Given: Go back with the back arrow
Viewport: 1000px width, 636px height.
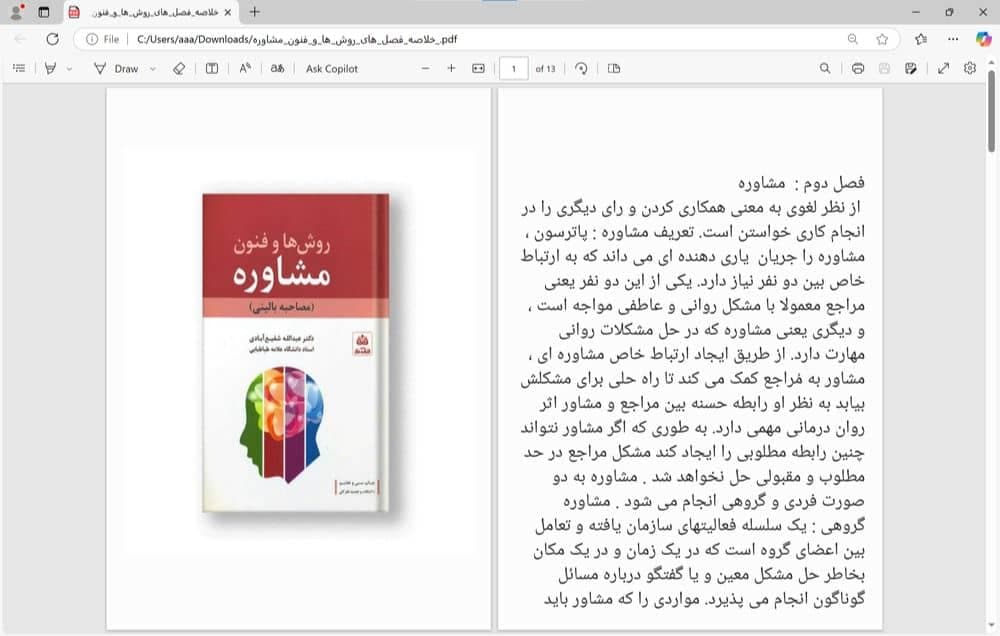Looking at the screenshot, I should pyautogui.click(x=20, y=39).
